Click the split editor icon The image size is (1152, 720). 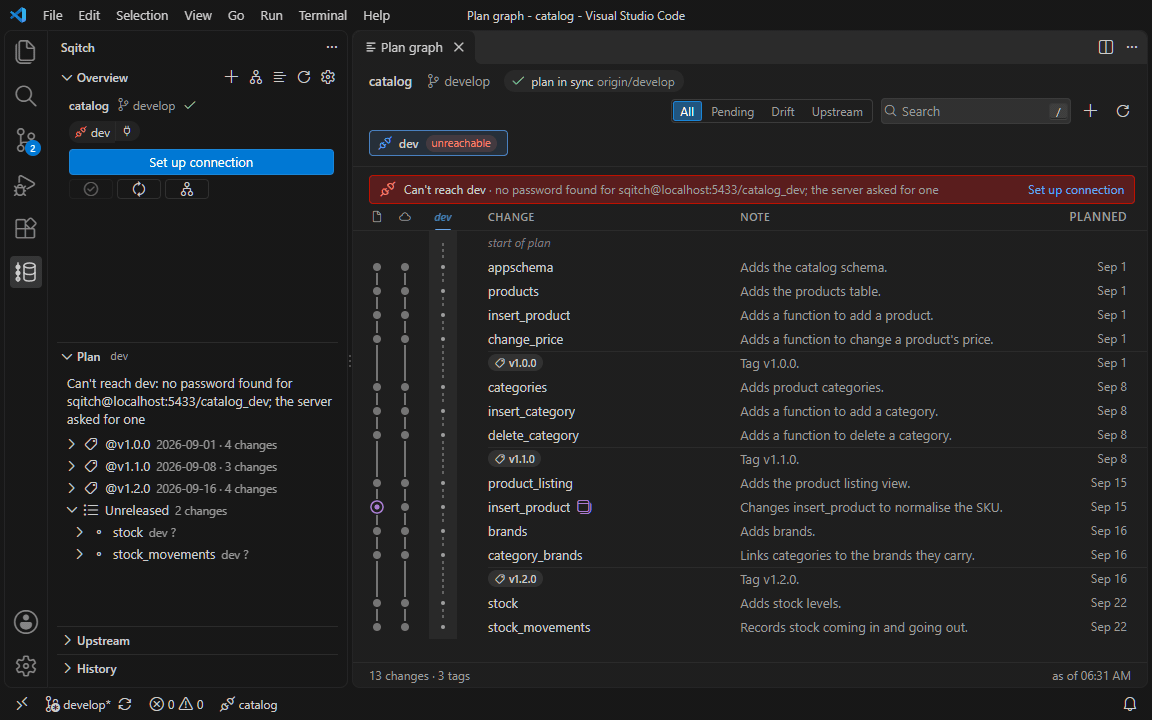(x=1106, y=47)
